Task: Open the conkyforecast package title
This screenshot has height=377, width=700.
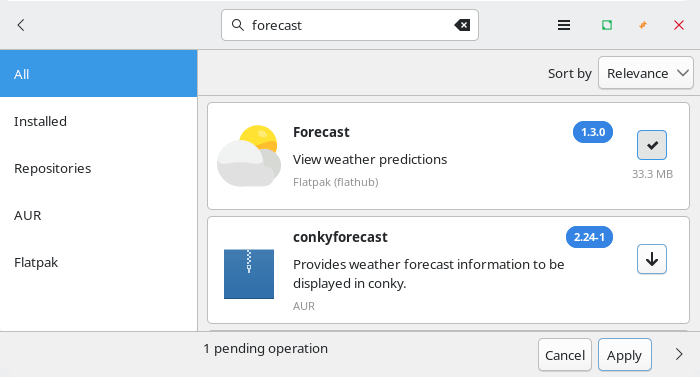Action: coord(340,237)
